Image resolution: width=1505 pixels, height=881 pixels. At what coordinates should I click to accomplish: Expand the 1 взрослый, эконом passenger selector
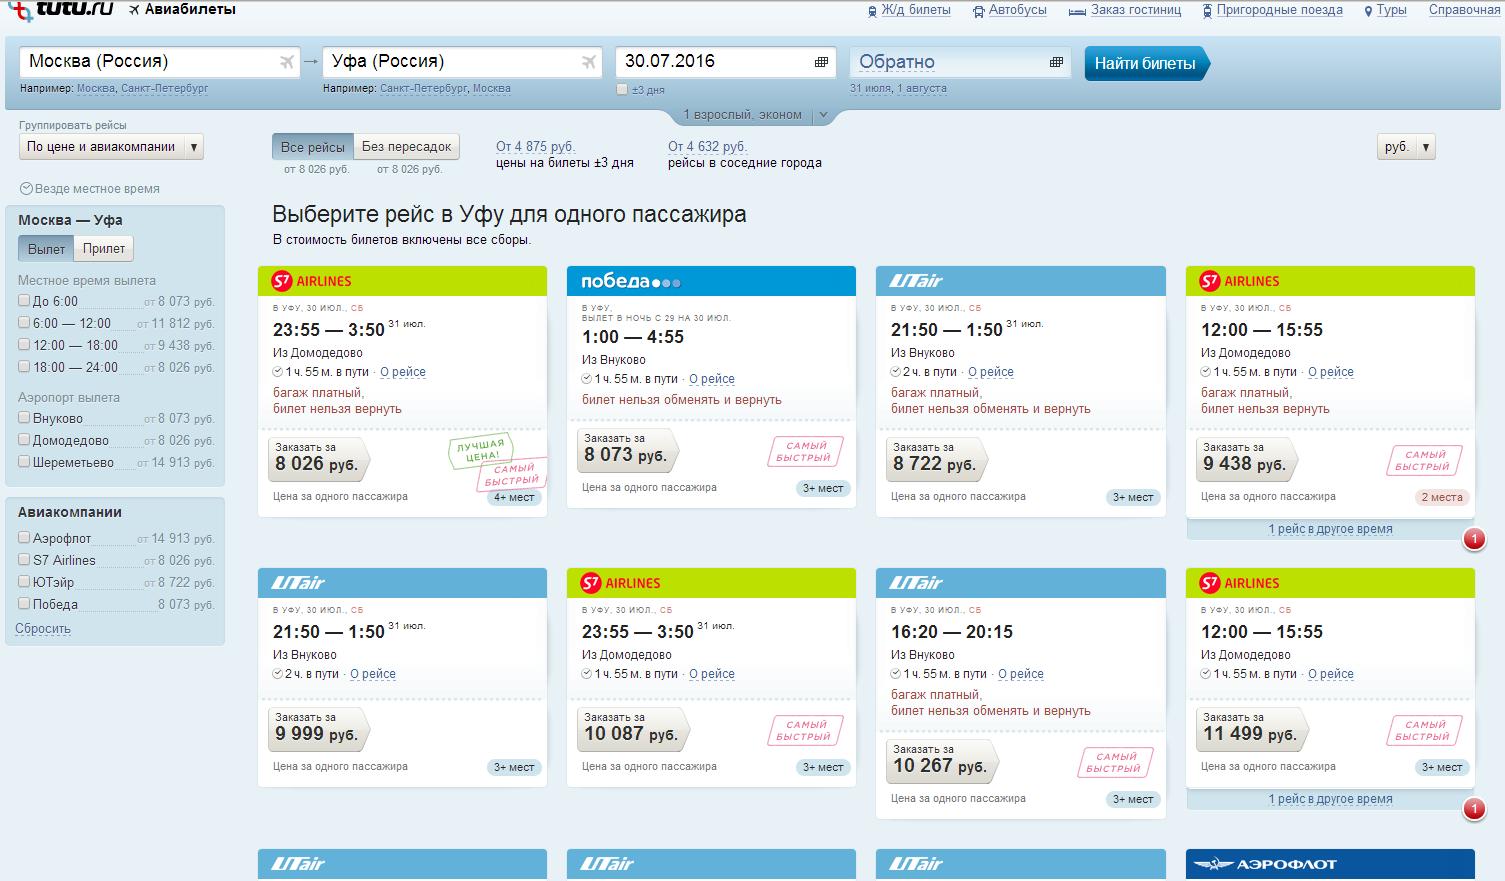pyautogui.click(x=755, y=115)
